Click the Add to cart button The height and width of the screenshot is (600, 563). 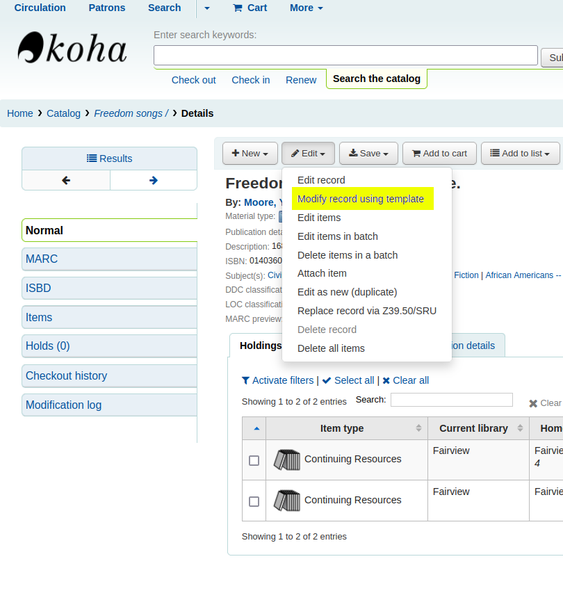(x=439, y=153)
